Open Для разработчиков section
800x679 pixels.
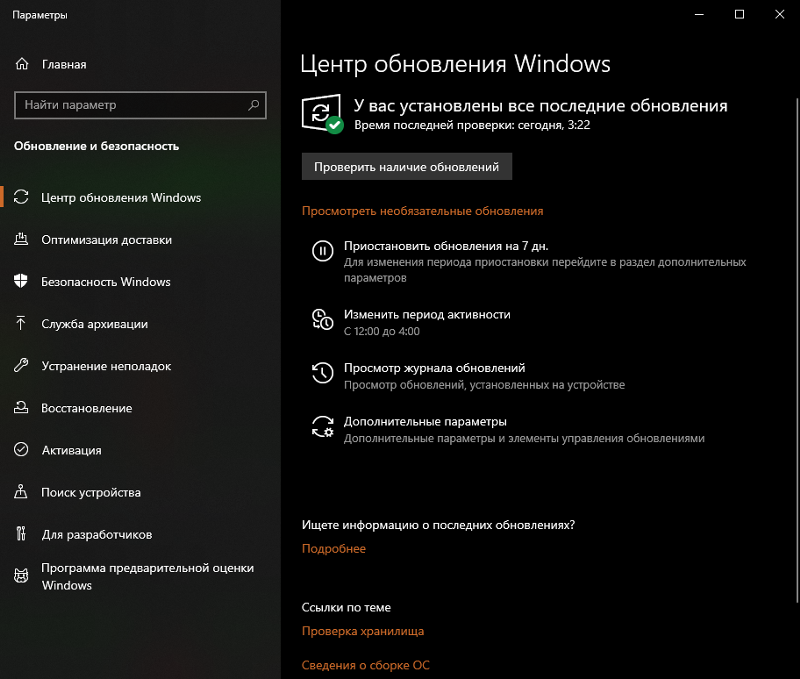pyautogui.click(x=97, y=534)
